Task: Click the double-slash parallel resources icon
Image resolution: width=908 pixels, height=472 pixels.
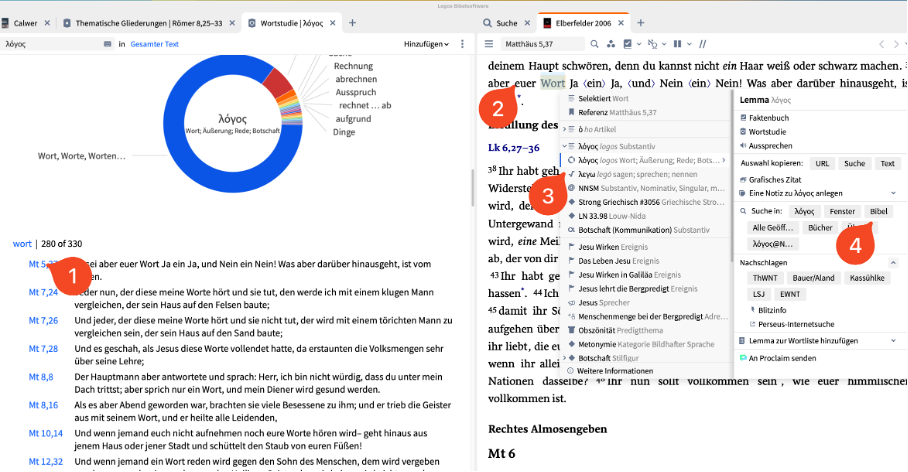Action: (702, 44)
